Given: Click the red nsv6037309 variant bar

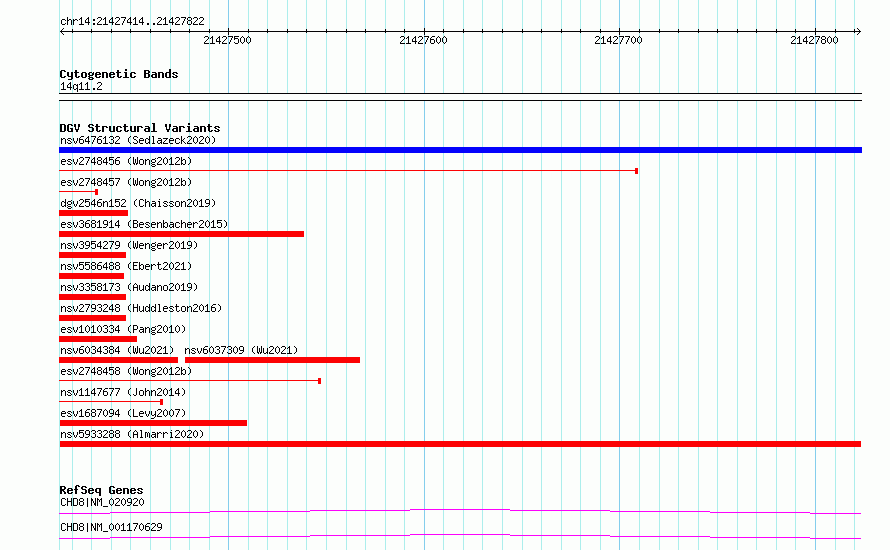Looking at the screenshot, I should (272, 360).
